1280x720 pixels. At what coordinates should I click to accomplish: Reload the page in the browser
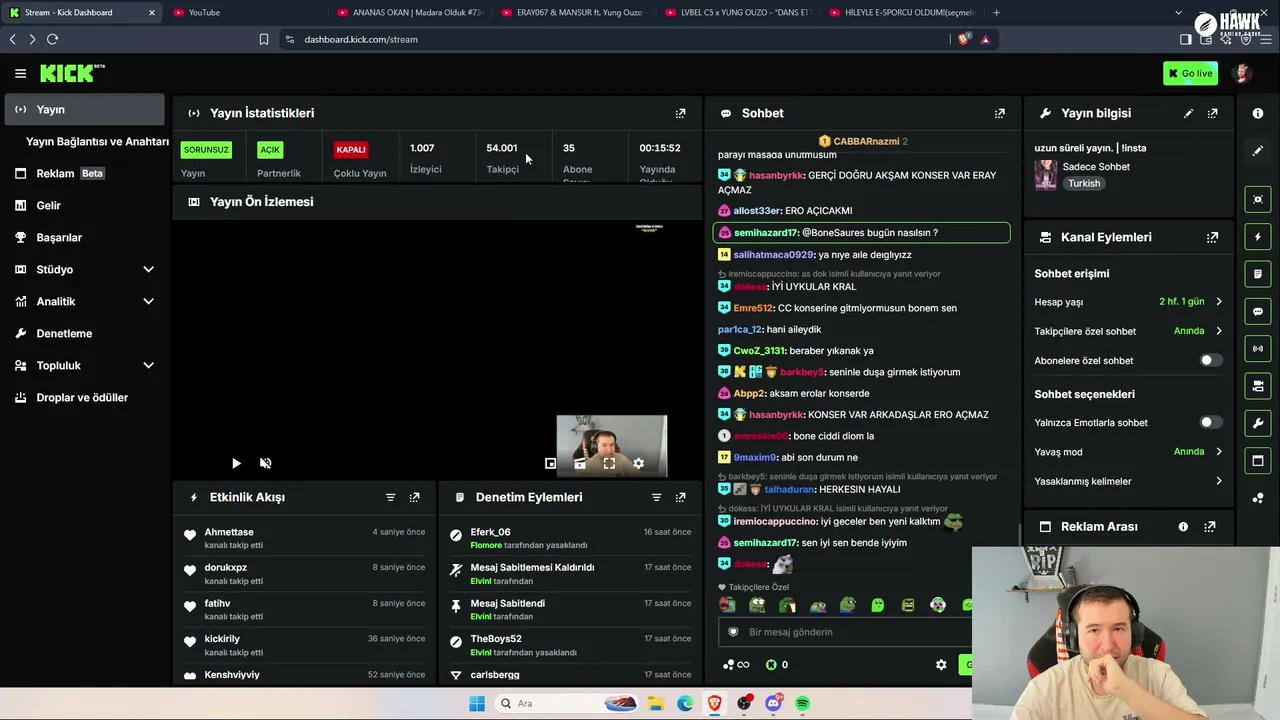point(52,39)
